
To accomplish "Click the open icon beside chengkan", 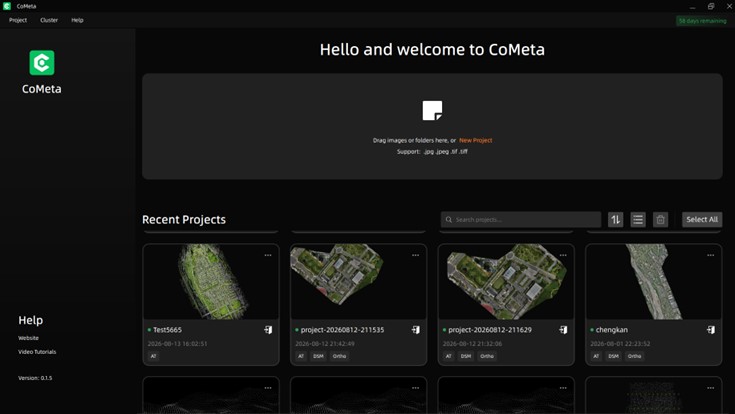I will (711, 330).
